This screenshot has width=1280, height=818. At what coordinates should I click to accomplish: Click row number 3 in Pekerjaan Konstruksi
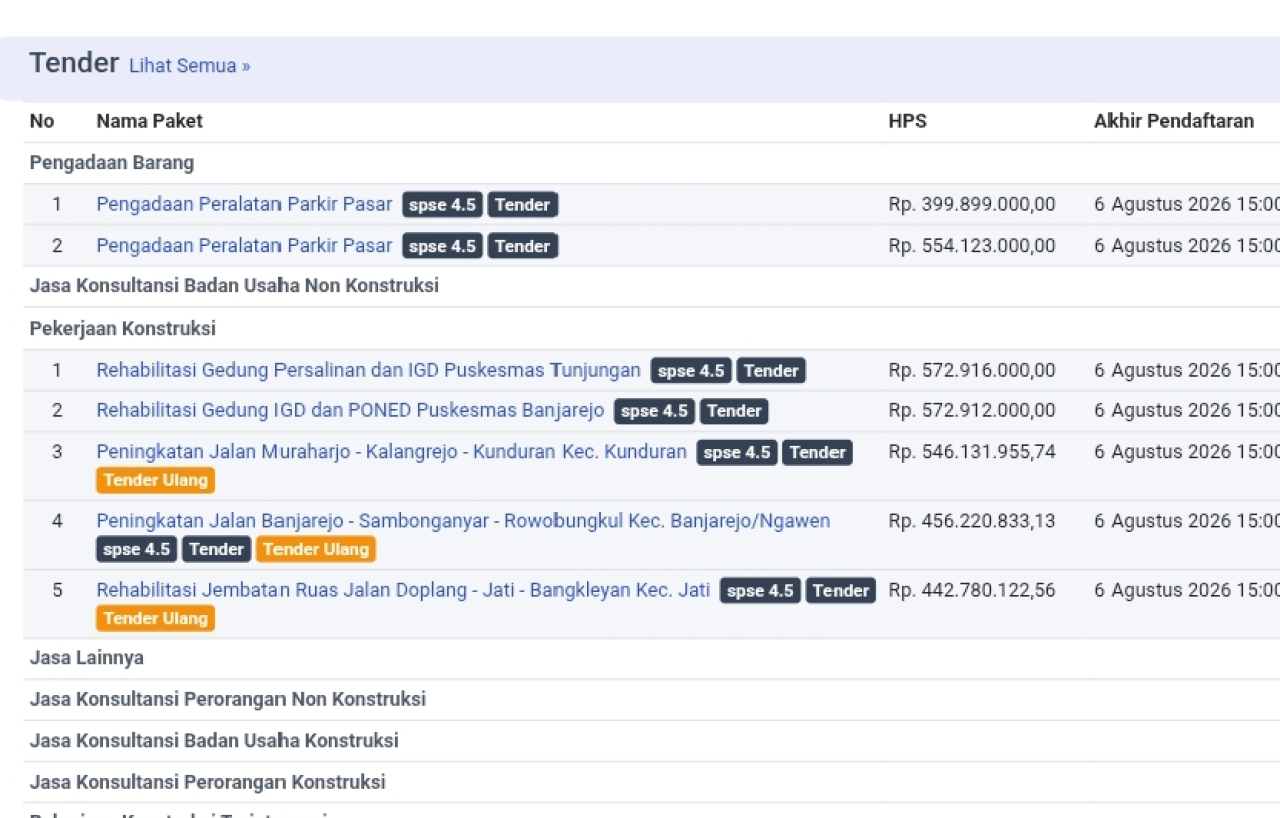click(x=57, y=451)
